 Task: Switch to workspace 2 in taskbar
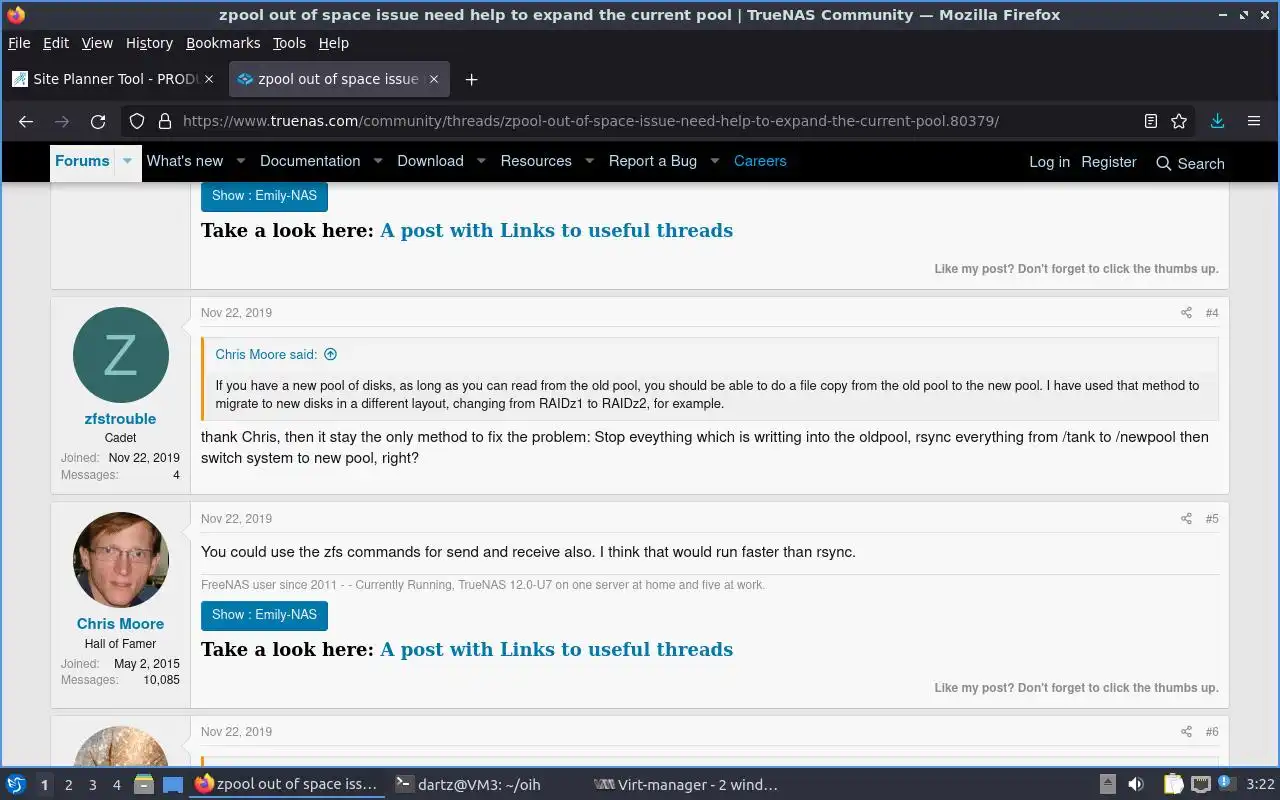(x=69, y=785)
